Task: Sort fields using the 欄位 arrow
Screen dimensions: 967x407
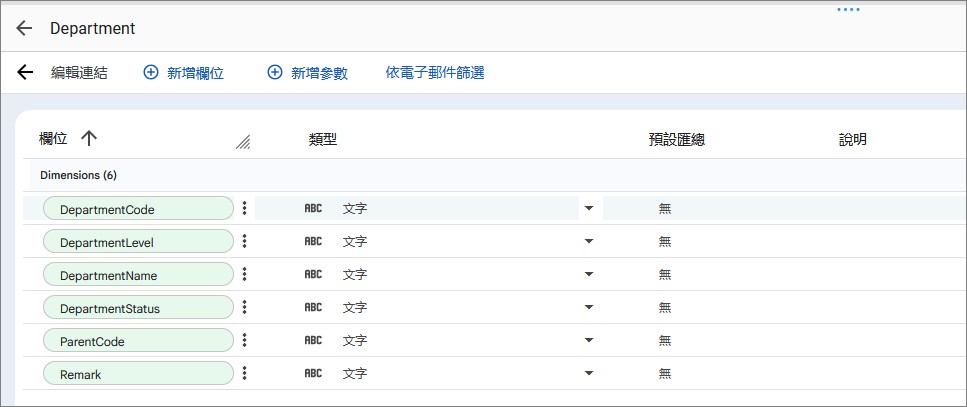Action: pos(88,139)
